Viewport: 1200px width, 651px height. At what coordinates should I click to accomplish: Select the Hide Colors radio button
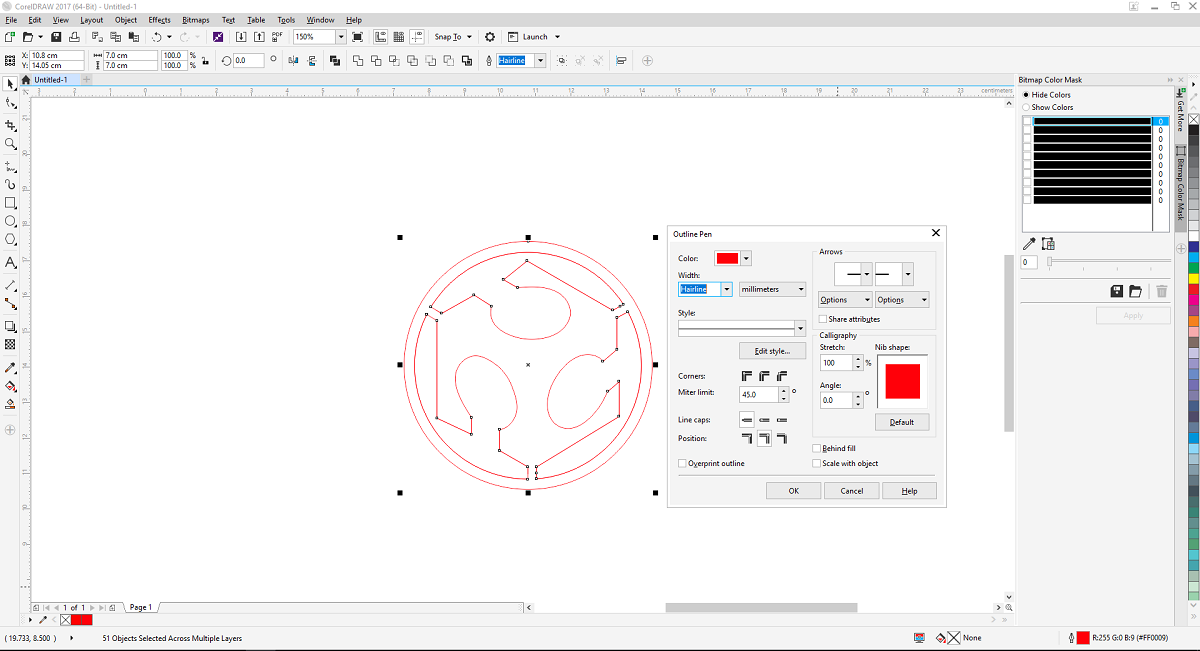(x=1026, y=95)
